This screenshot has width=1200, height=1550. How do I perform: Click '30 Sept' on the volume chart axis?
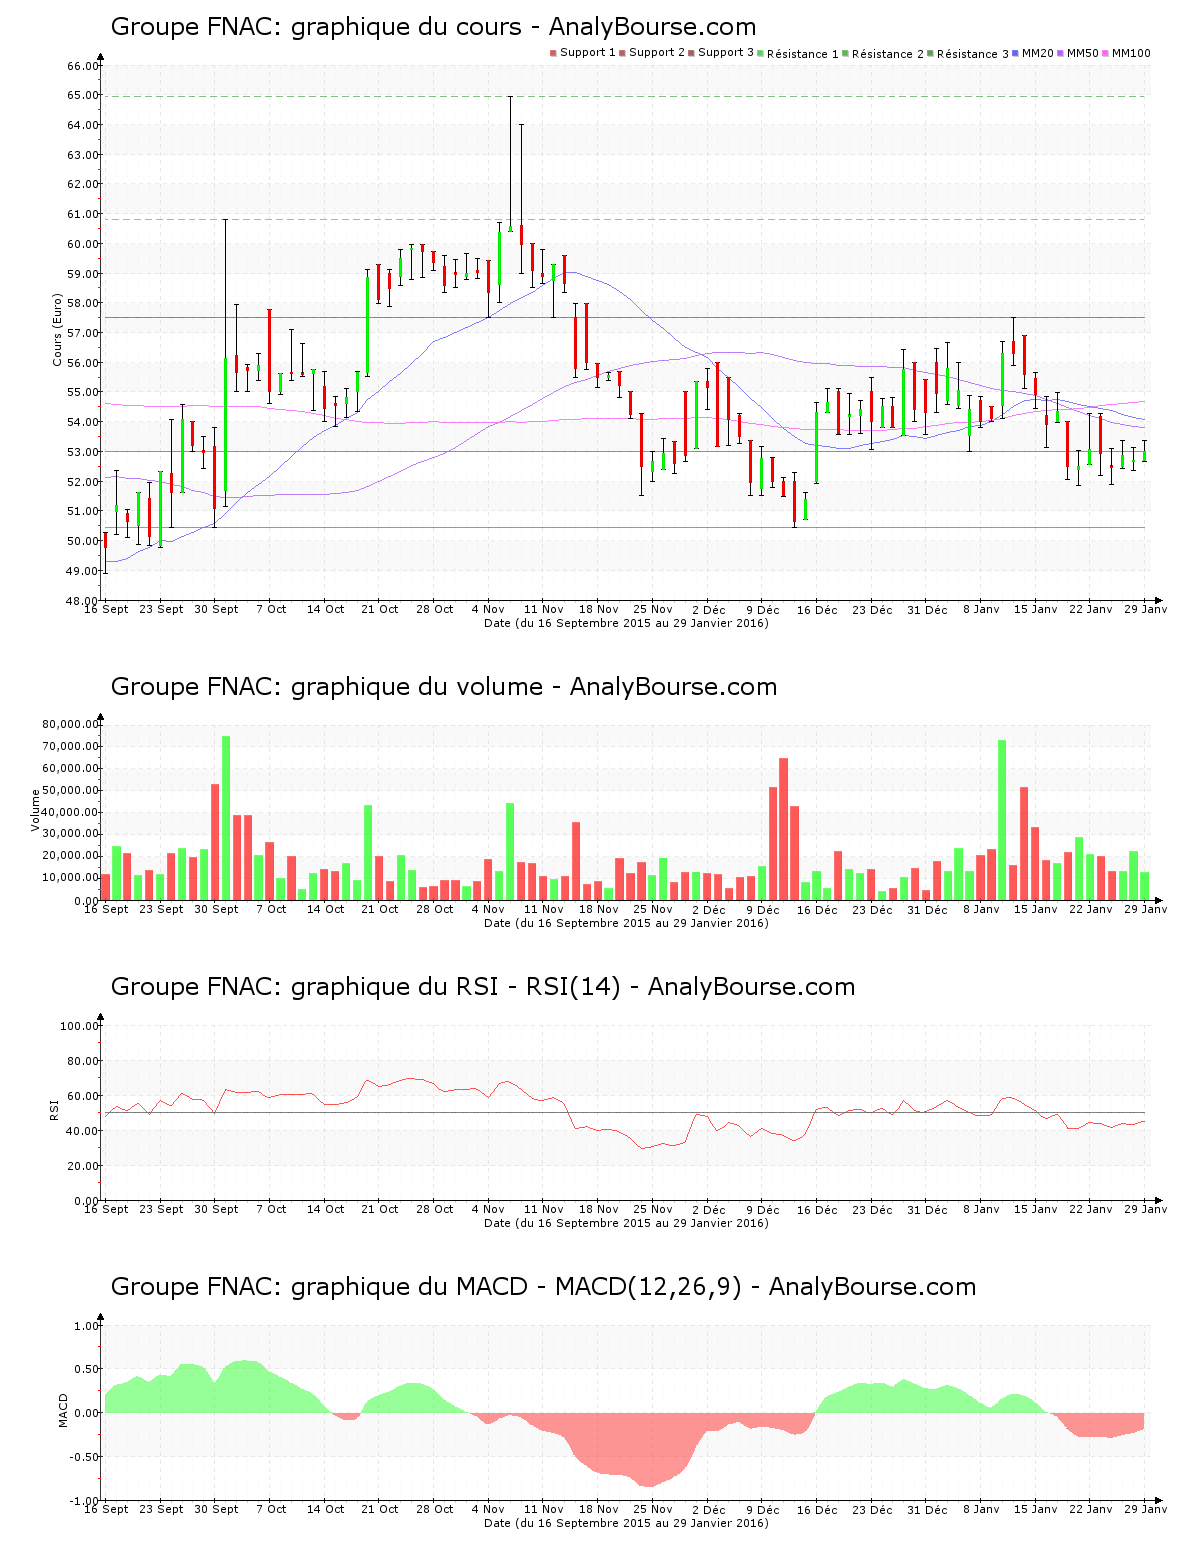(x=216, y=909)
